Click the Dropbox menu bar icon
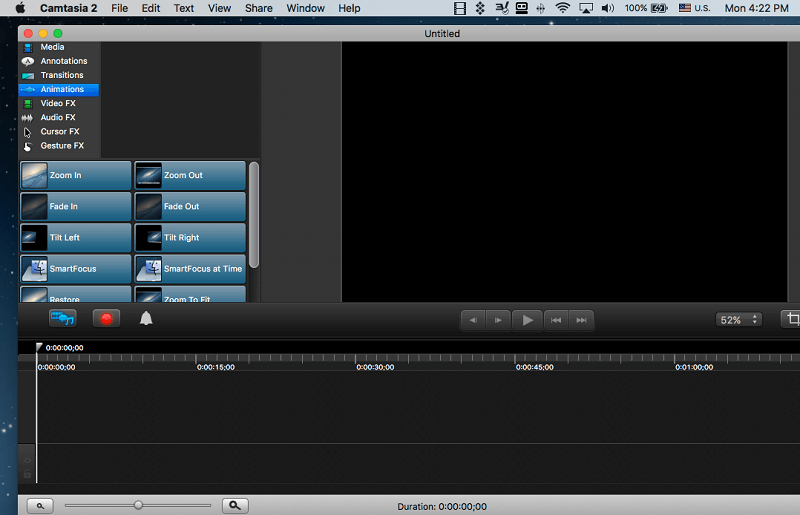800x515 pixels. coord(480,8)
